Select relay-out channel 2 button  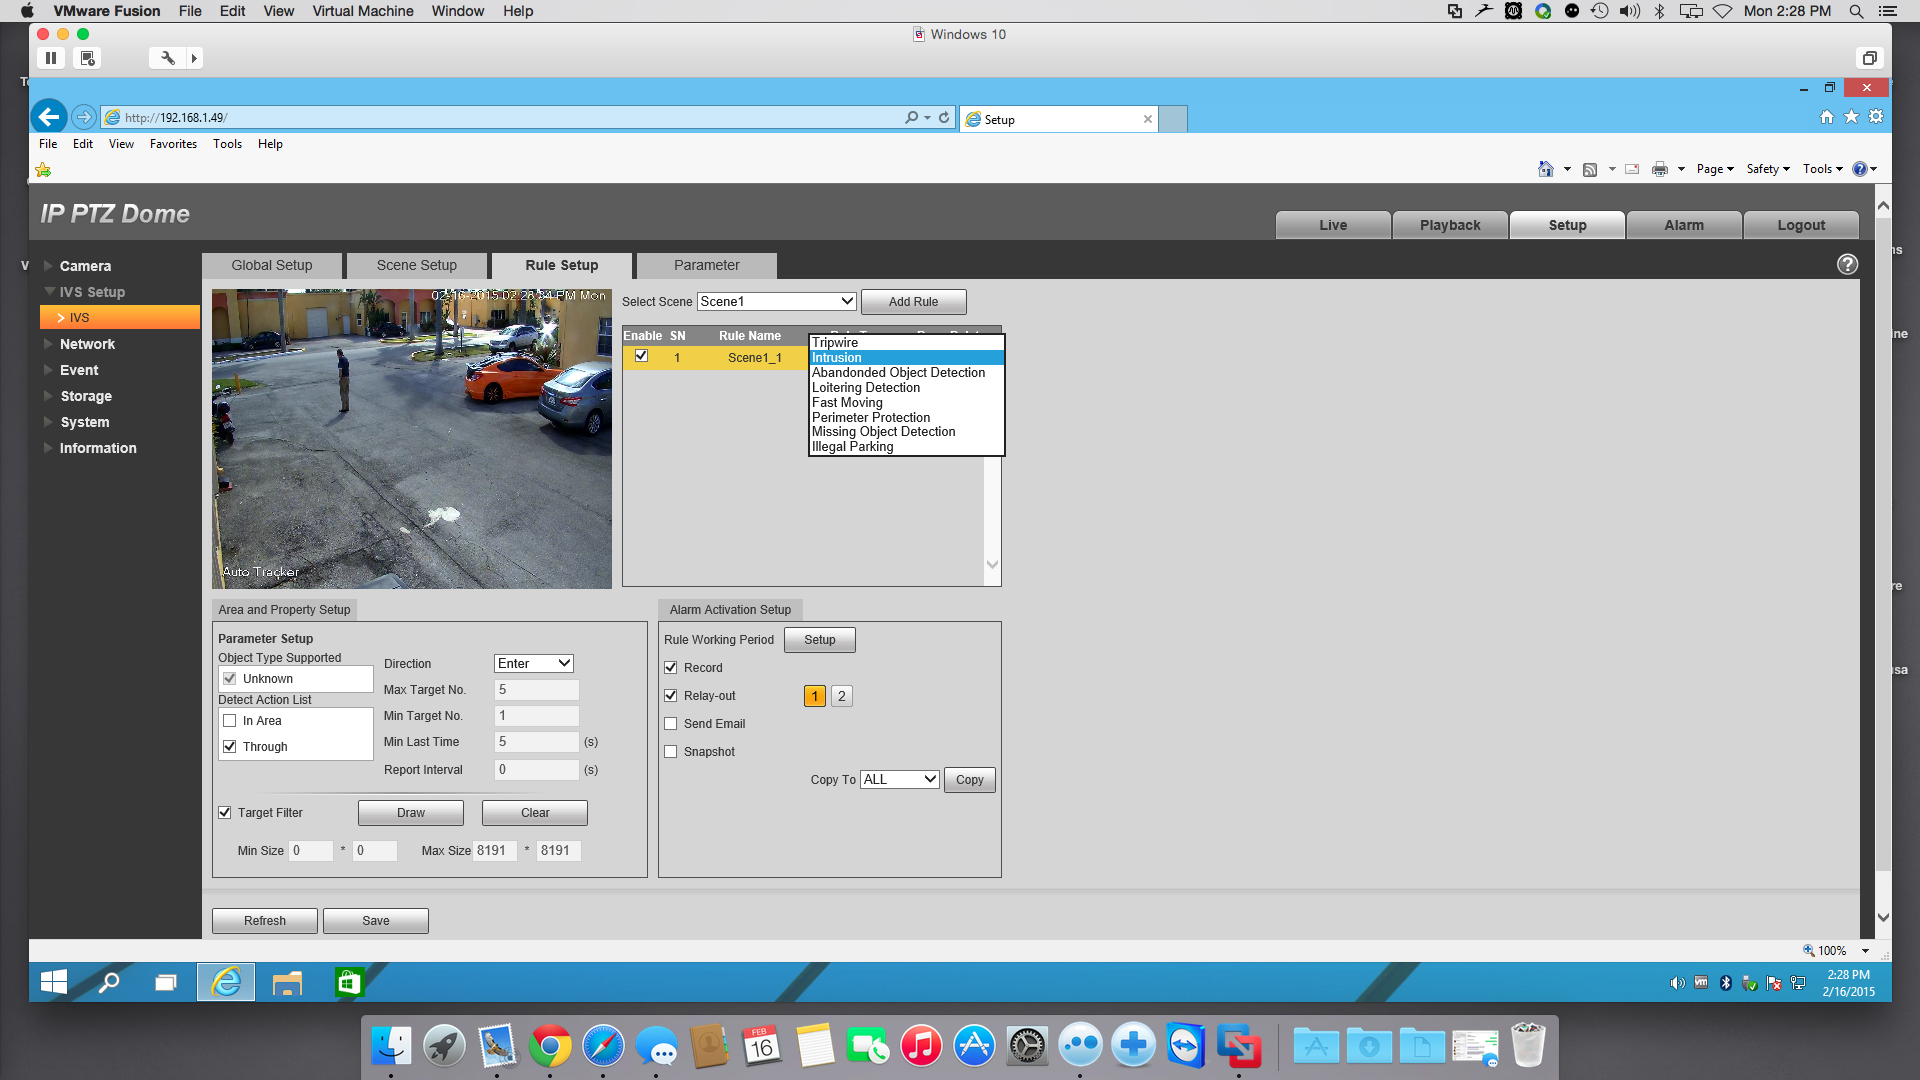coord(841,695)
